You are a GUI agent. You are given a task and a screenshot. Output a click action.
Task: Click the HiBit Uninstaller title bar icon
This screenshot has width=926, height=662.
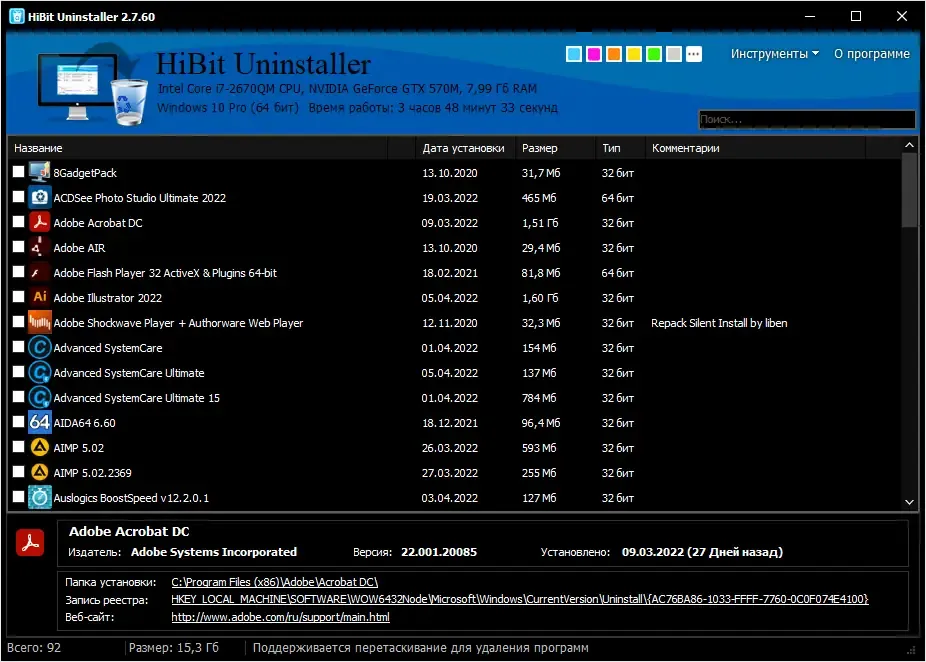17,16
